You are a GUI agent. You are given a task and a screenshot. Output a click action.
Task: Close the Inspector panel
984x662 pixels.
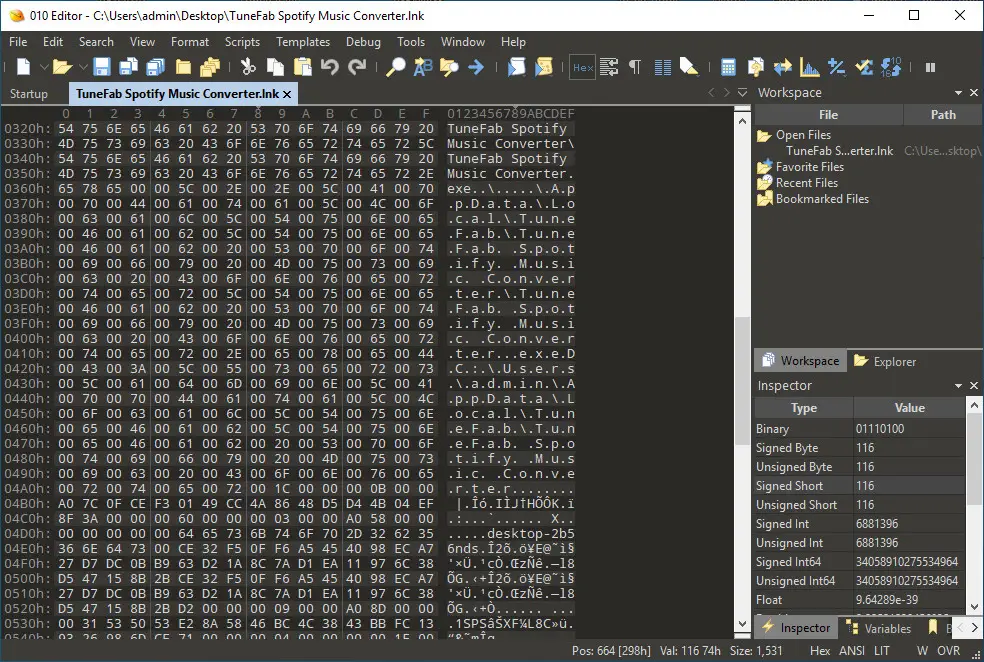click(974, 385)
